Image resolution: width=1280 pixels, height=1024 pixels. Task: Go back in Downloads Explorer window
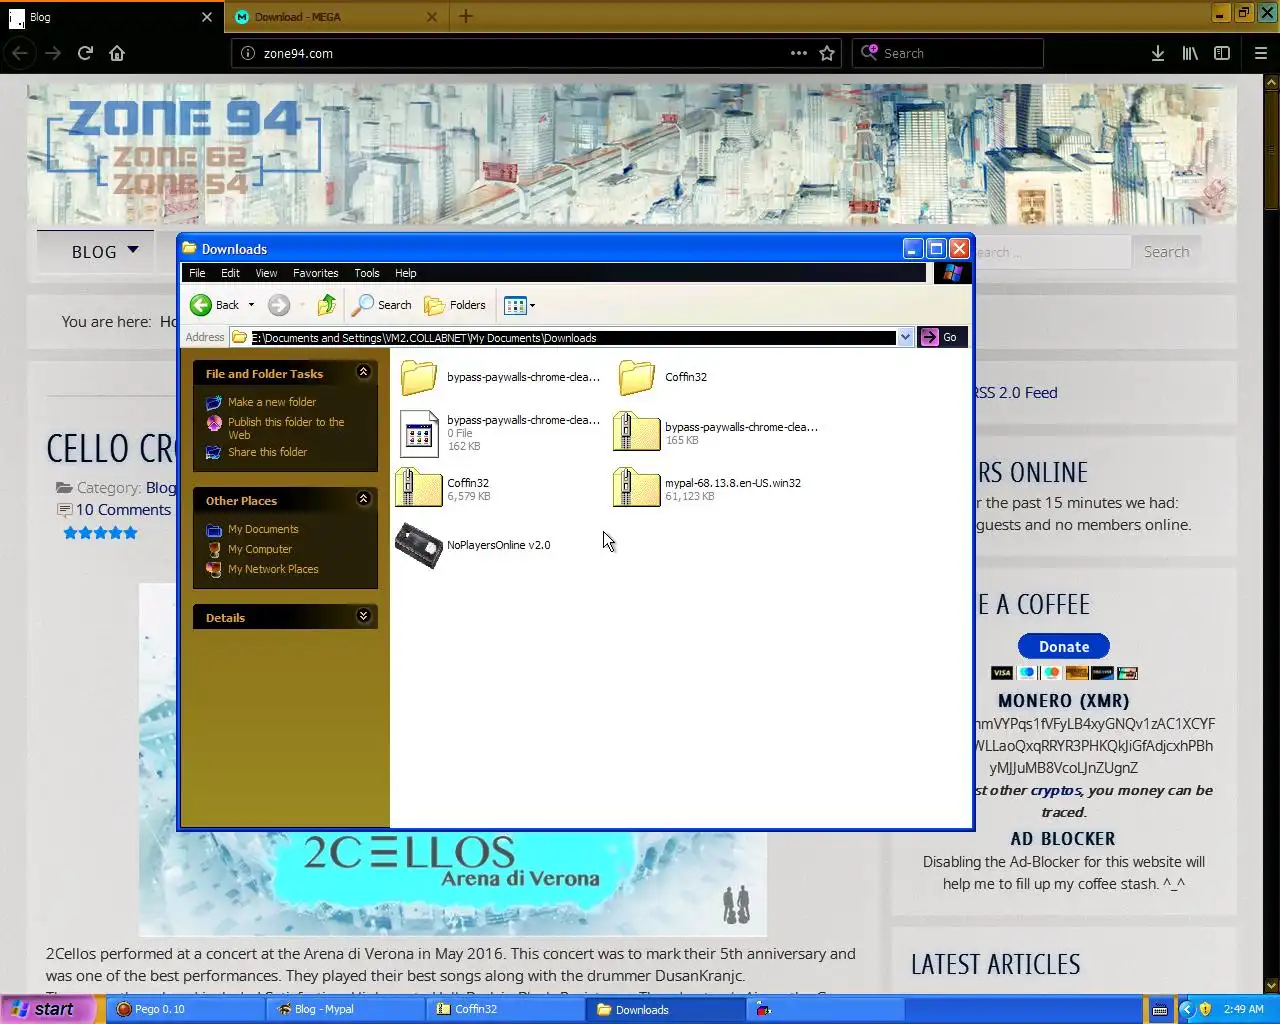tap(214, 305)
